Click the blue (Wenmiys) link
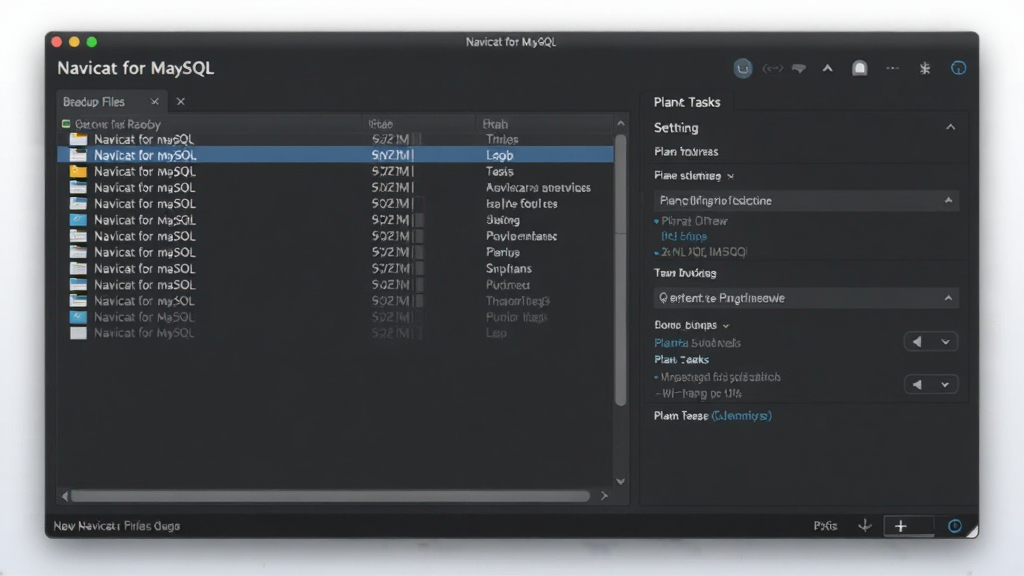 [x=741, y=415]
